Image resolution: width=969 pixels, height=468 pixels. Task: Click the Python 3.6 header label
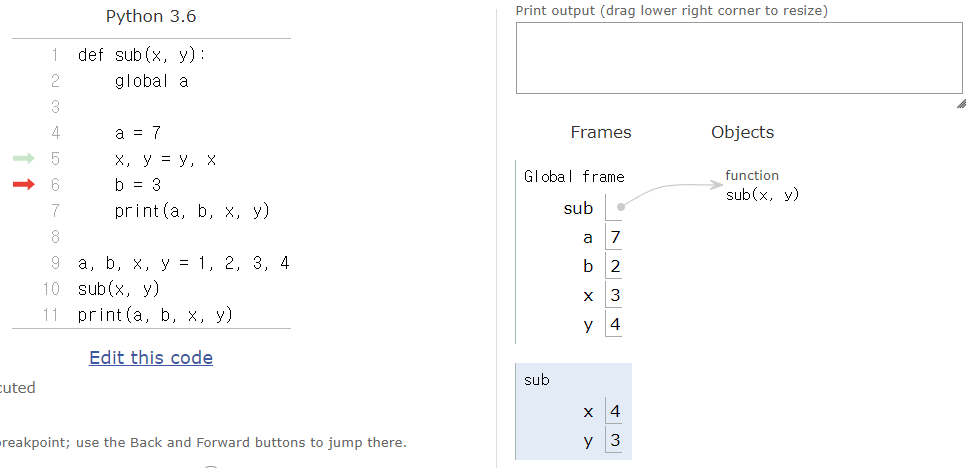coord(151,18)
